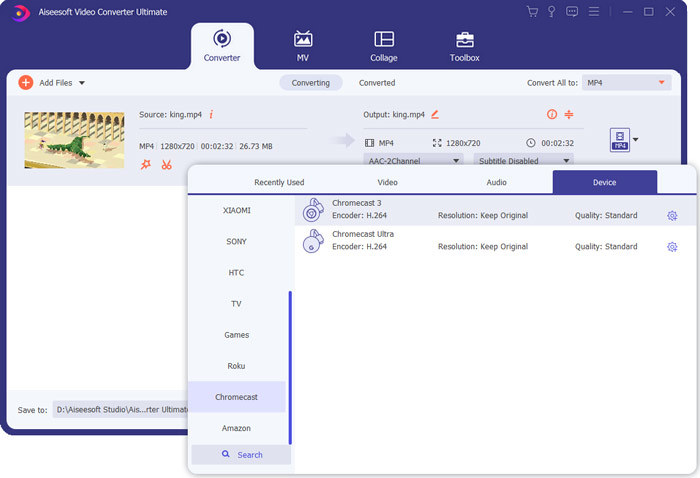Viewport: 700px width, 478px height.
Task: Open the Video format tab
Action: [387, 182]
